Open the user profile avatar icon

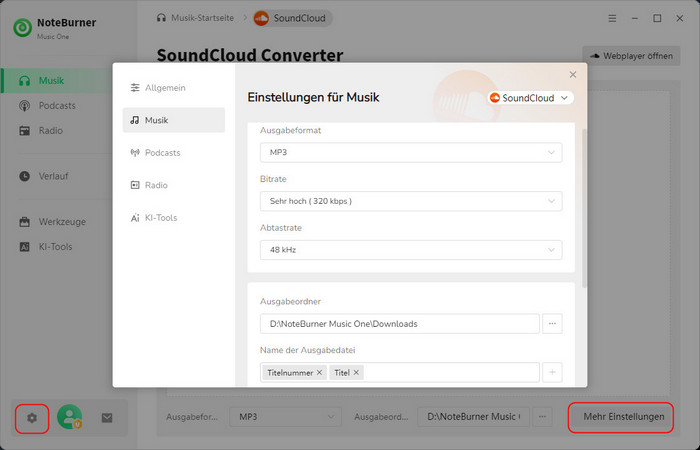coord(69,417)
